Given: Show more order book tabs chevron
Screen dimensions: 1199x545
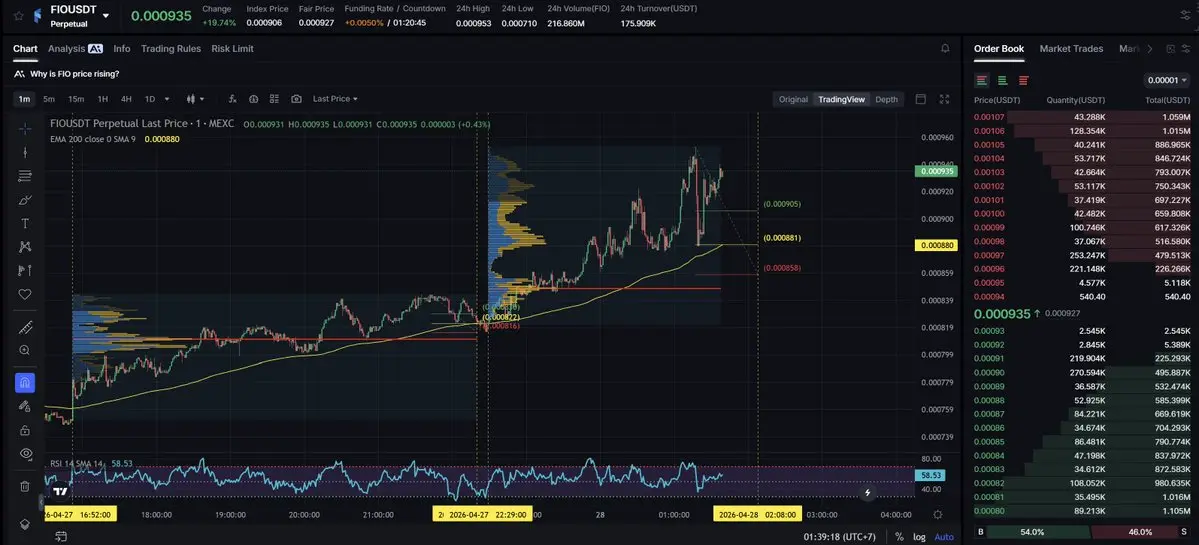Looking at the screenshot, I should 1149,49.
